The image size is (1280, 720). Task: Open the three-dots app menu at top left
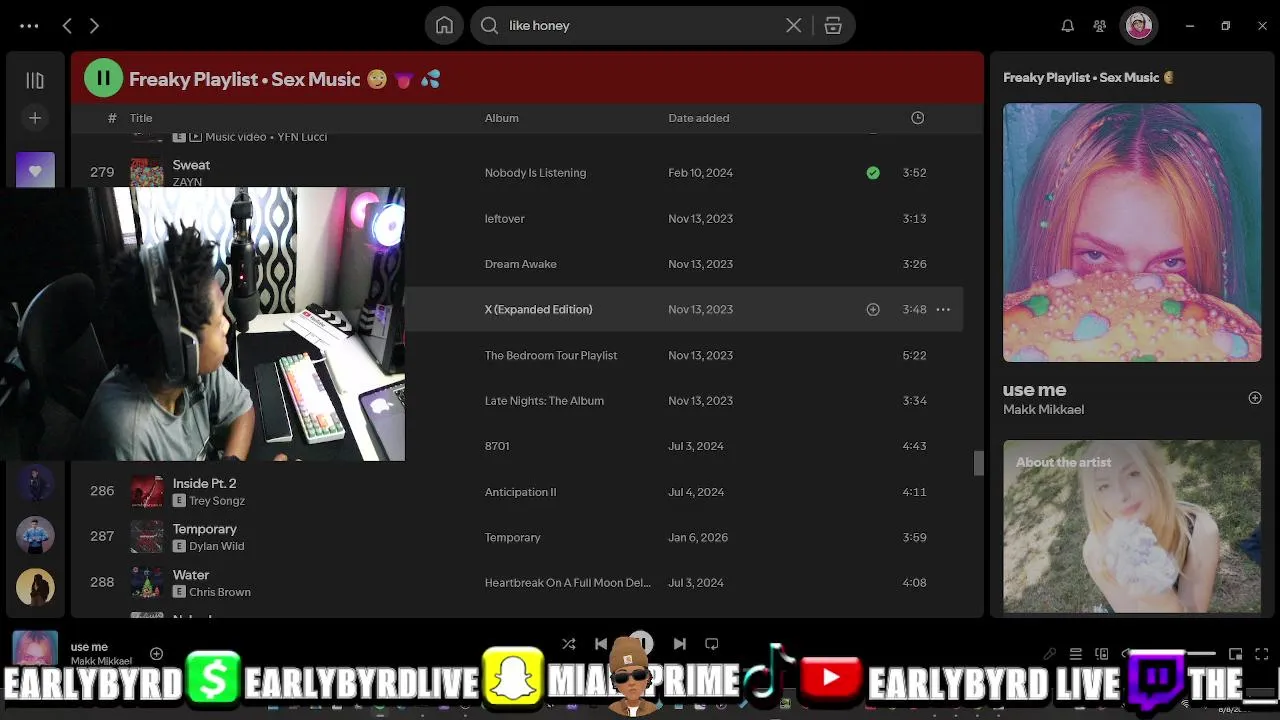point(29,26)
